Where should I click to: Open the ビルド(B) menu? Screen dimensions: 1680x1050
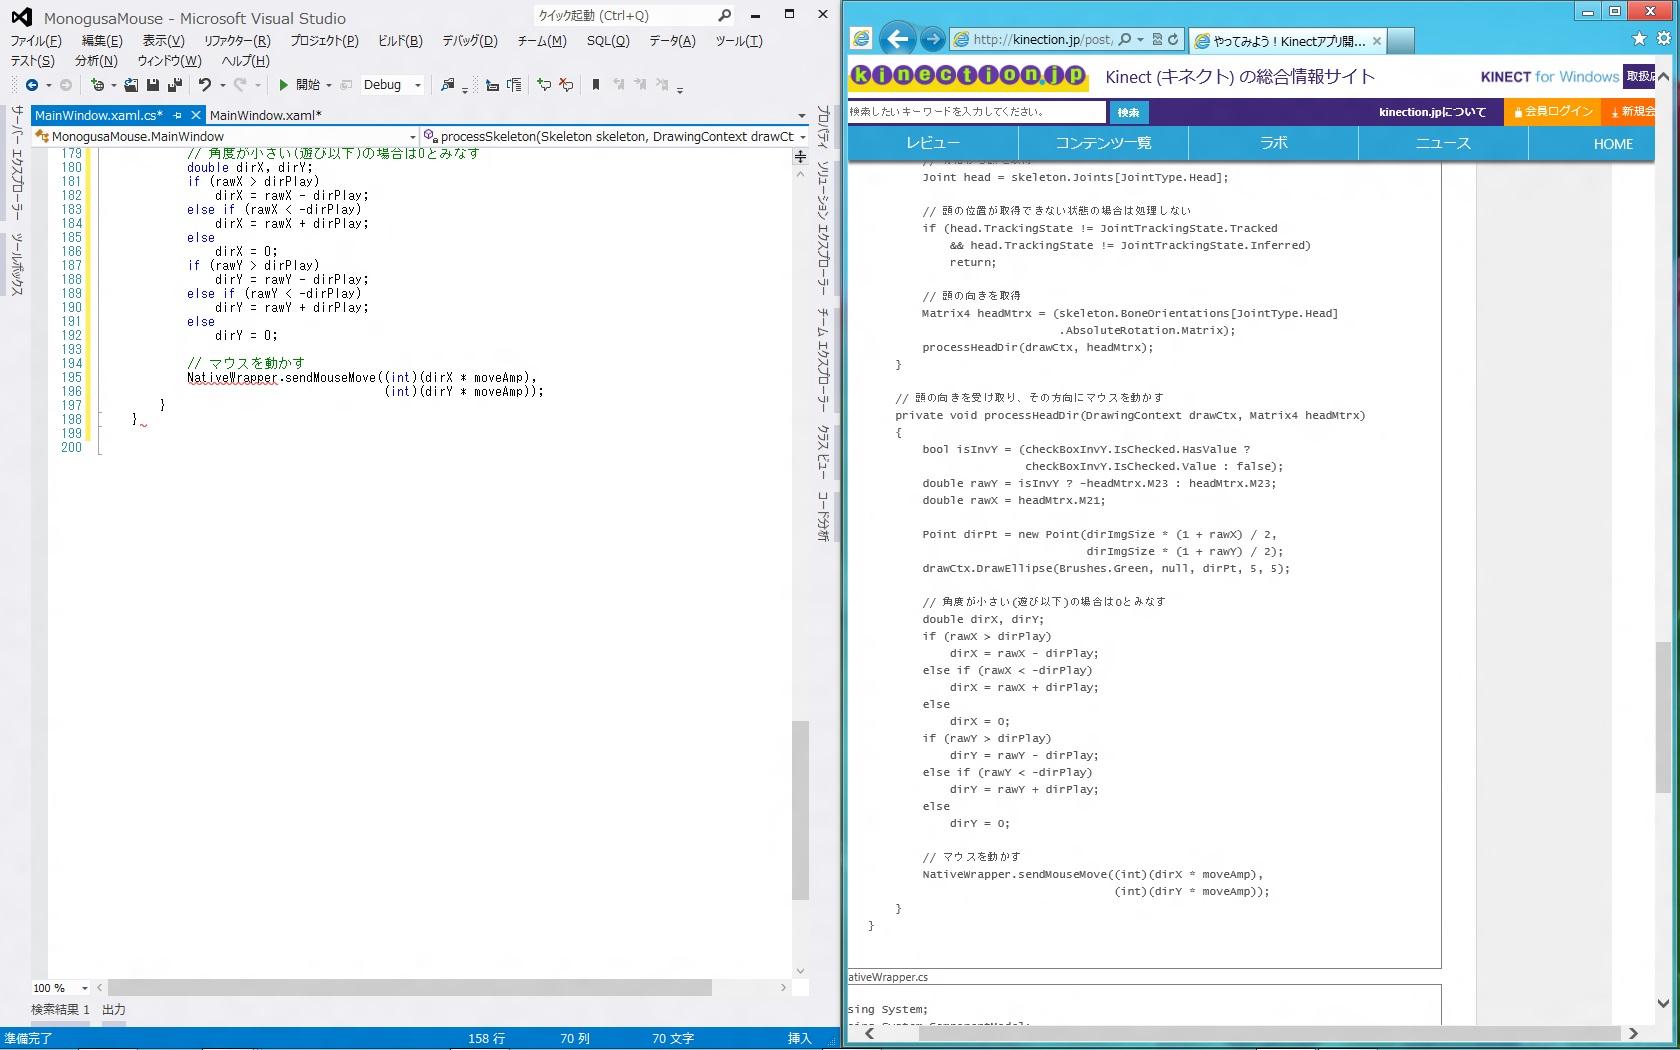pyautogui.click(x=400, y=41)
